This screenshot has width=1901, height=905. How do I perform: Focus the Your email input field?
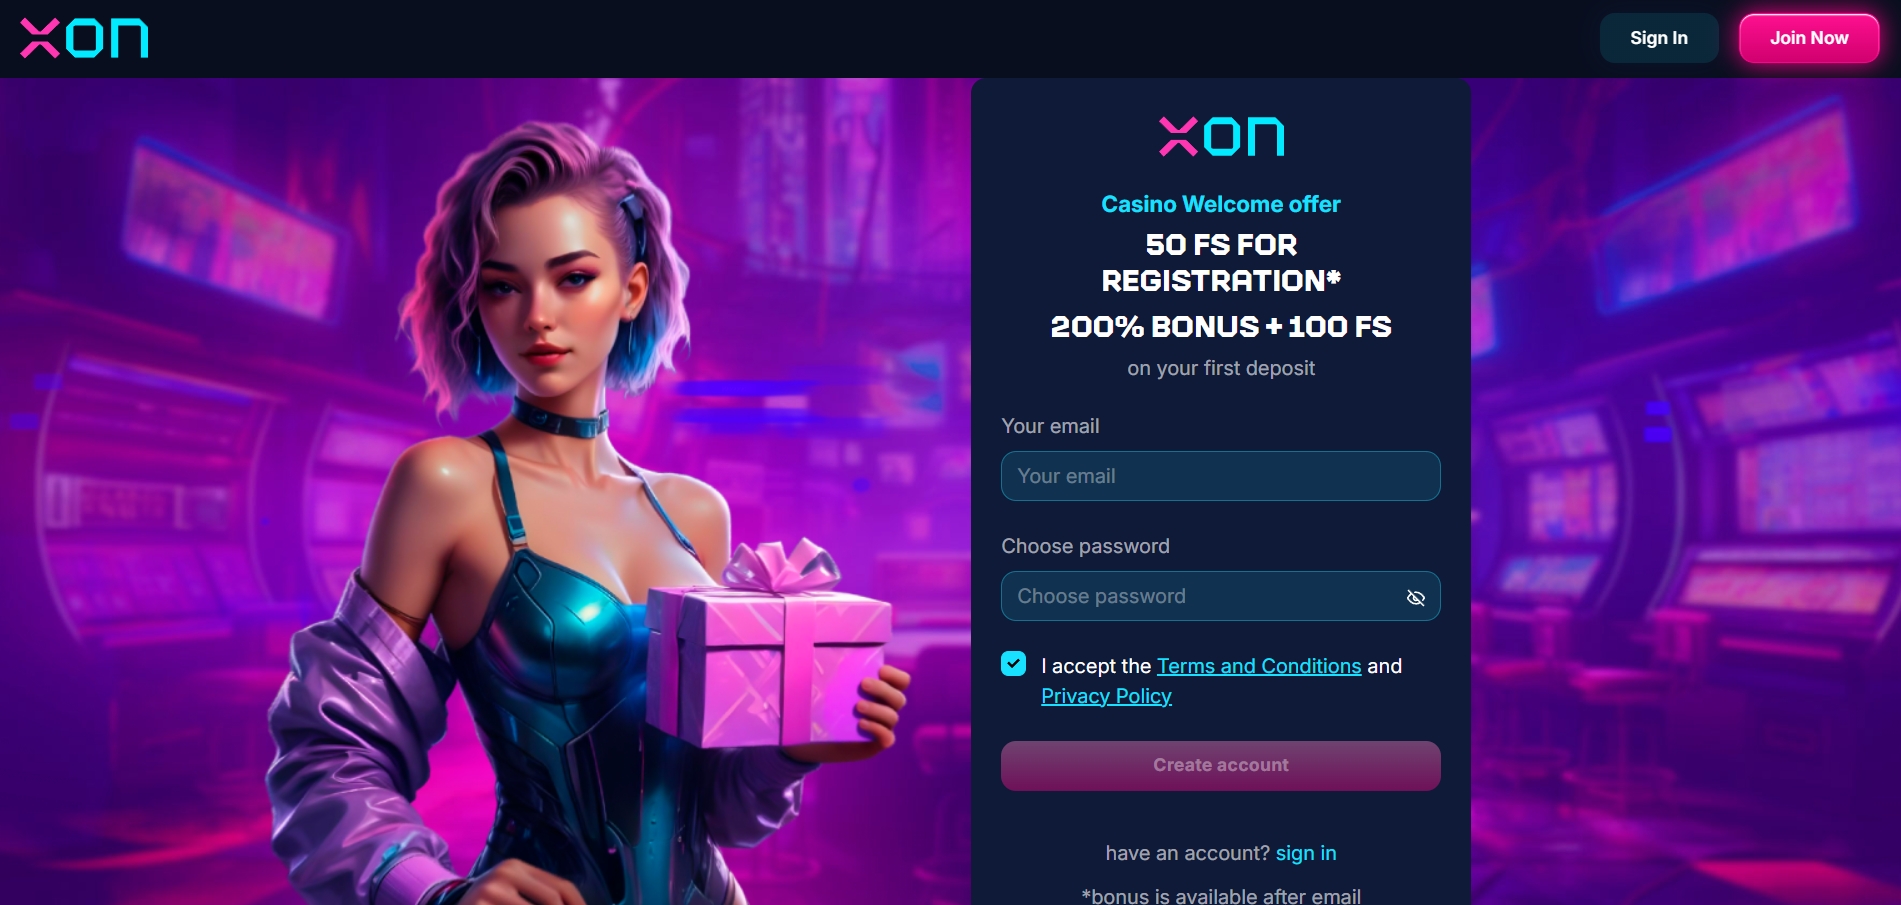[x=1220, y=476]
